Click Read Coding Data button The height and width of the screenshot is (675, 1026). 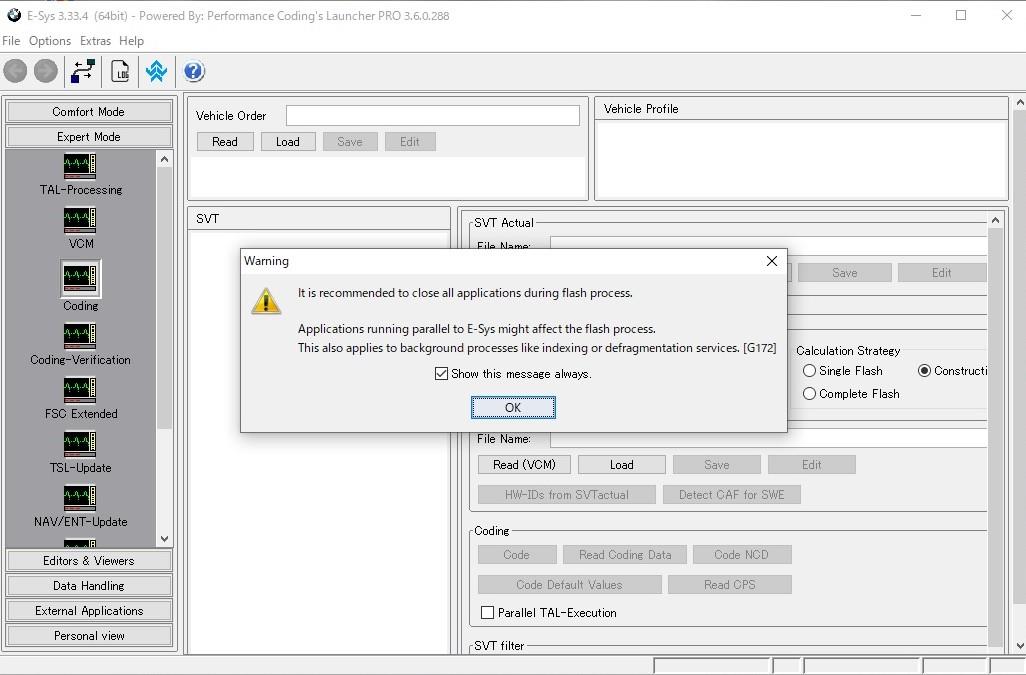point(625,555)
